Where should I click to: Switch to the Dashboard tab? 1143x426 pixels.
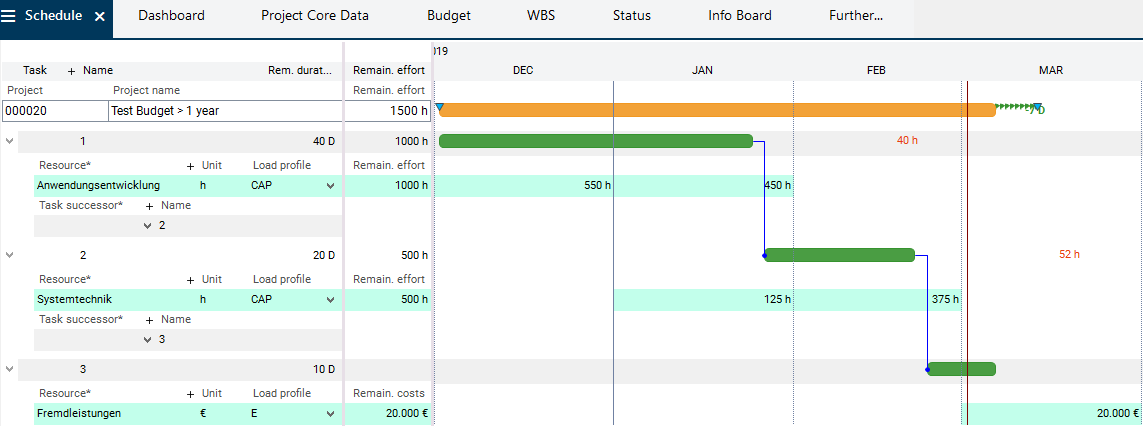tap(171, 16)
